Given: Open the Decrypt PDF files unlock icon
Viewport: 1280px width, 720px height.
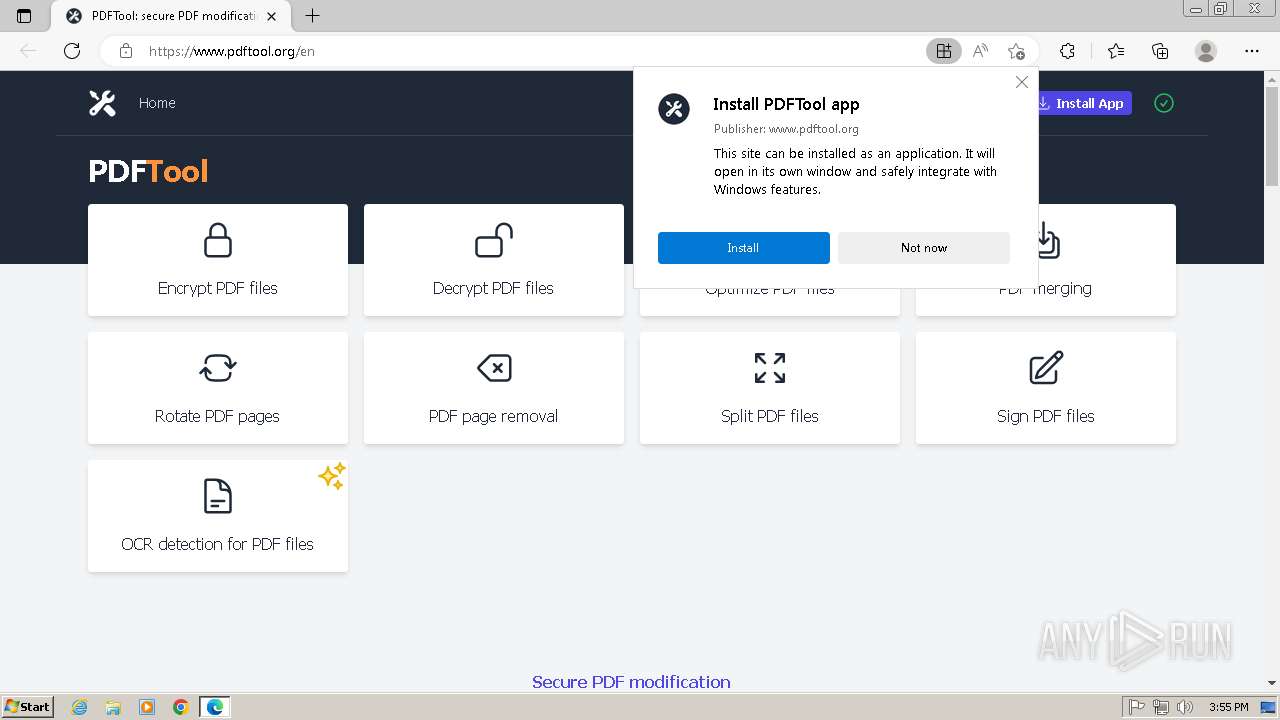Looking at the screenshot, I should click(x=494, y=240).
